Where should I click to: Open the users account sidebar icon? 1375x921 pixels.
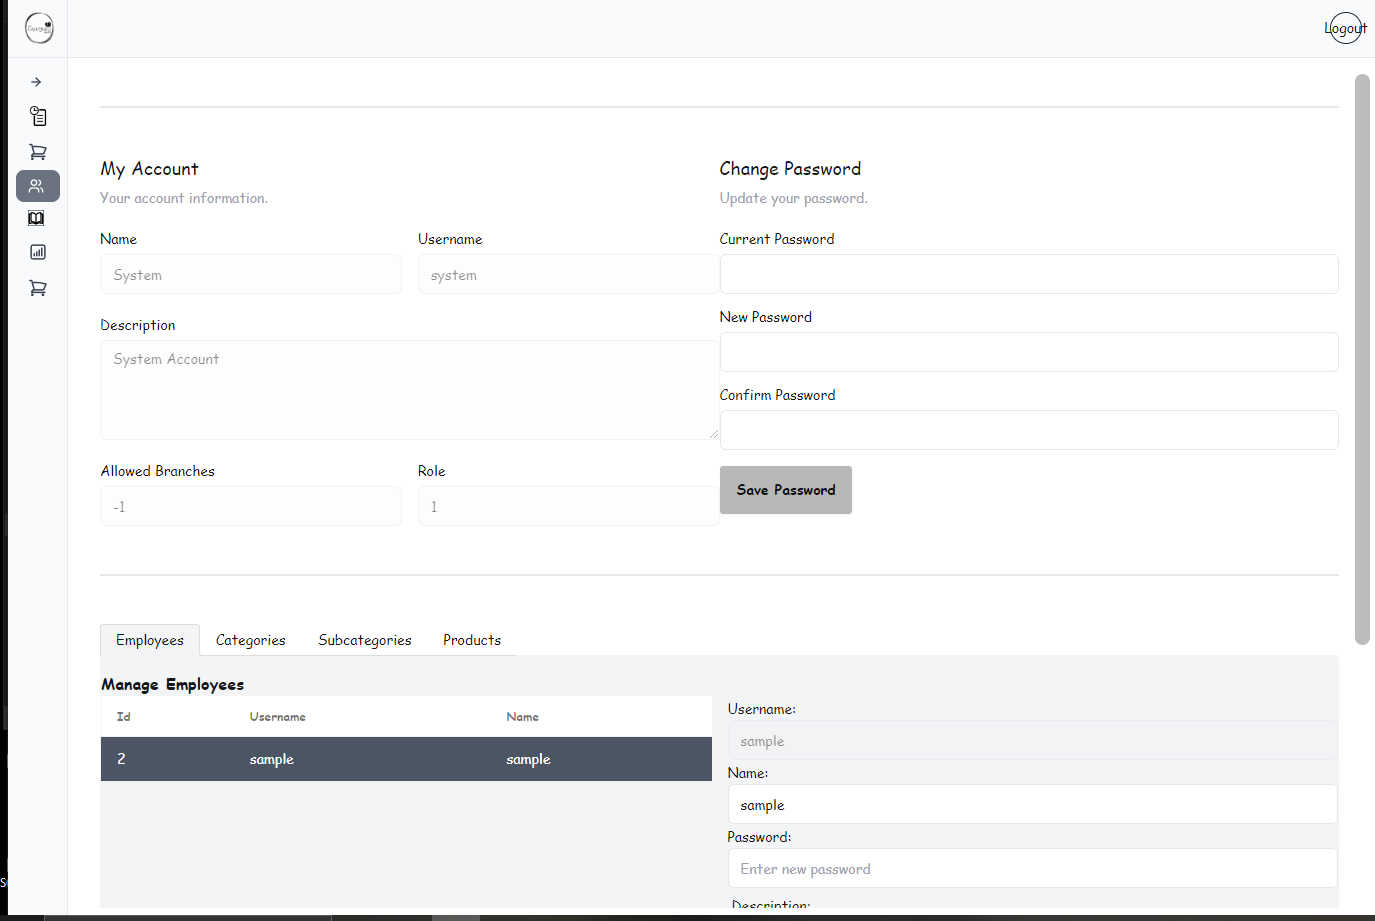click(x=37, y=185)
